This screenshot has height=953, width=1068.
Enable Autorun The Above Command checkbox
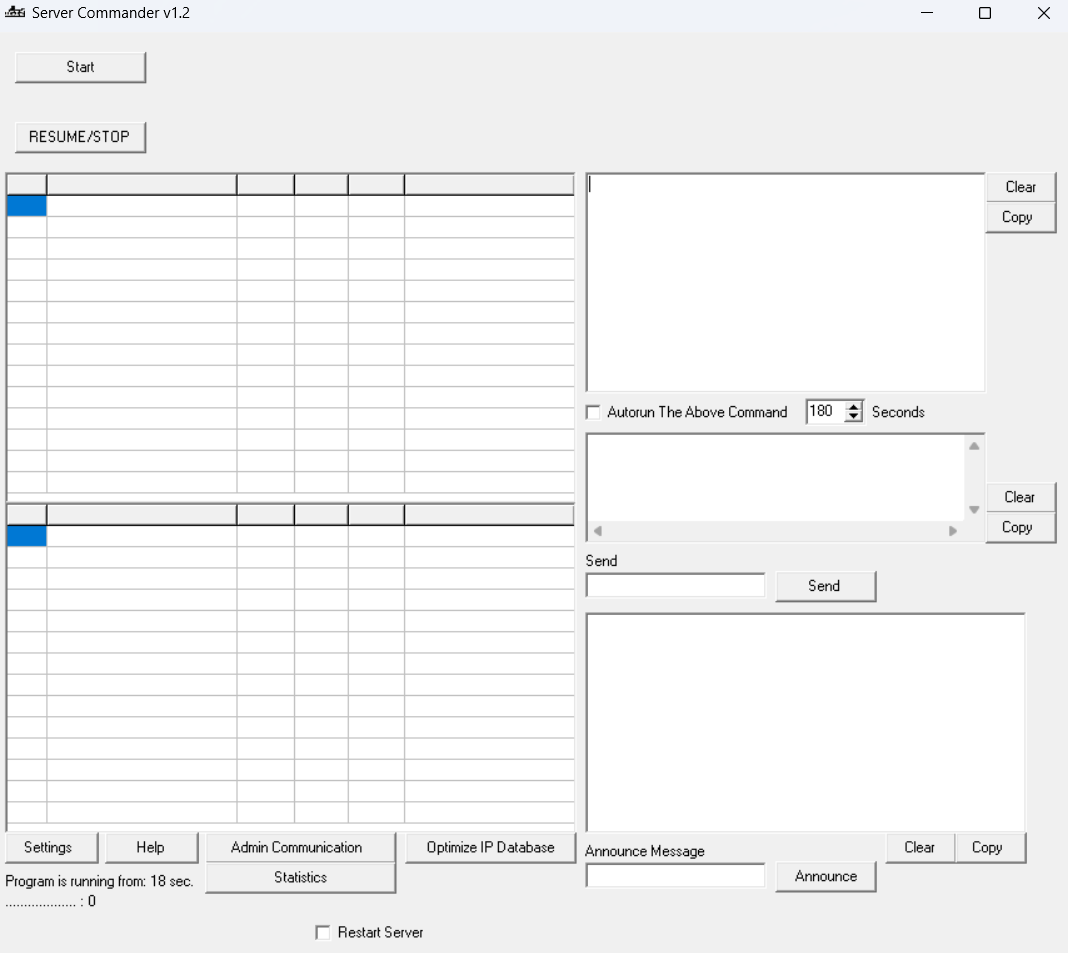pyautogui.click(x=593, y=412)
